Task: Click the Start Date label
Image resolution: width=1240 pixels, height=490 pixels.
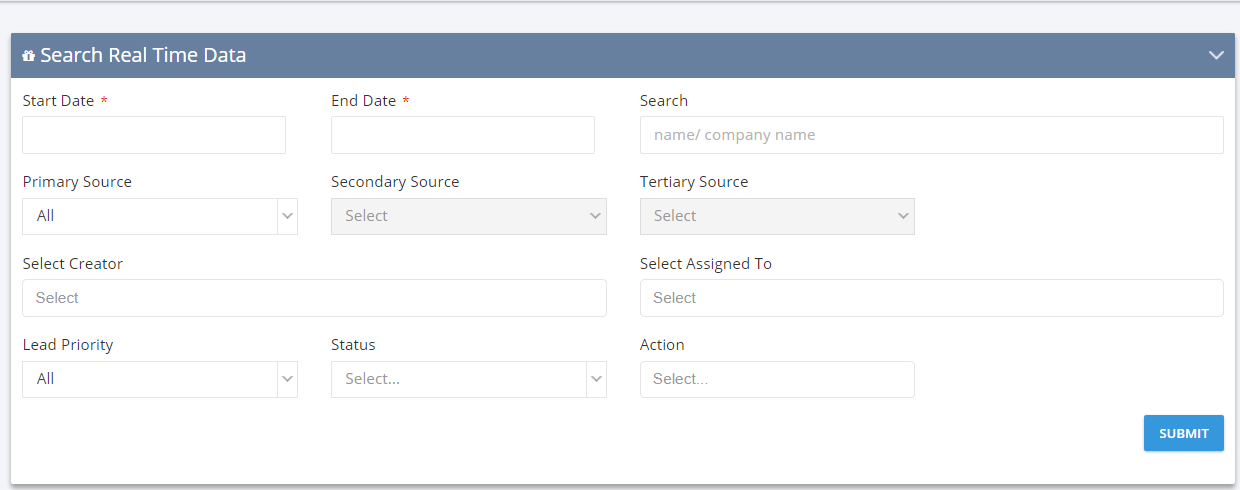Action: [x=58, y=101]
